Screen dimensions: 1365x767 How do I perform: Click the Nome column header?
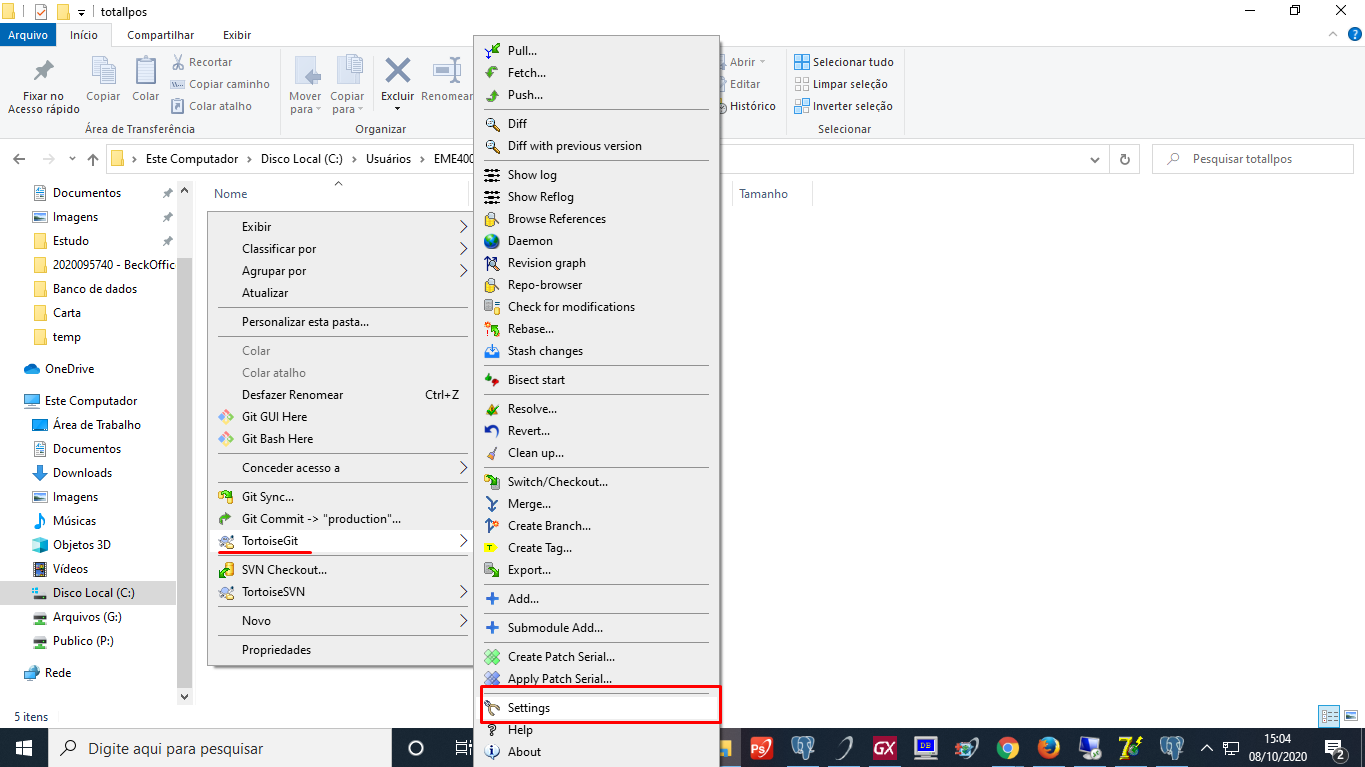231,194
